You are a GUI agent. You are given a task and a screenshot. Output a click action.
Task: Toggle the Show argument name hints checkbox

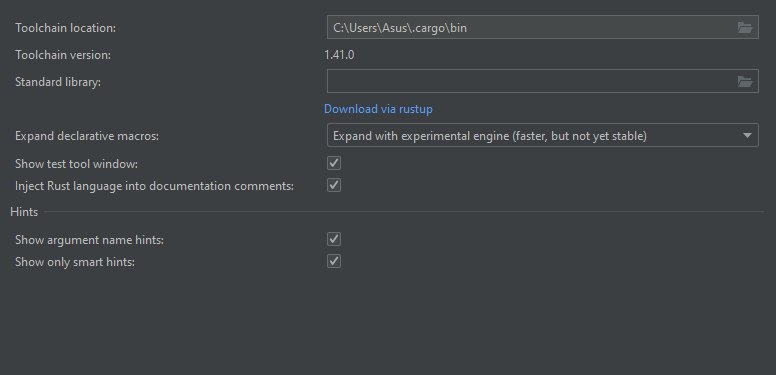click(334, 239)
